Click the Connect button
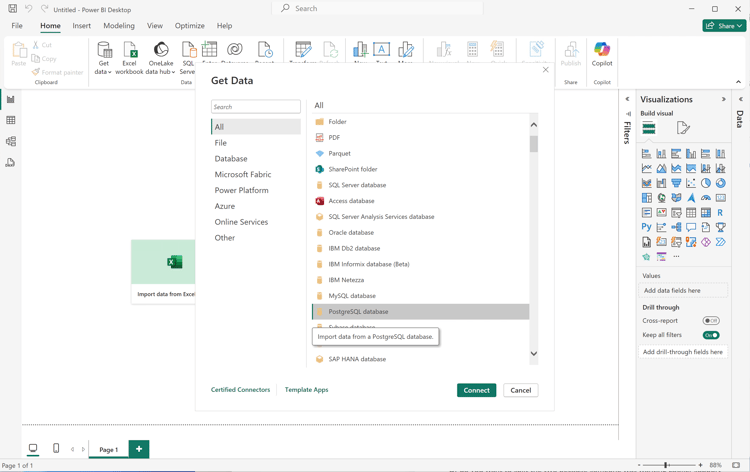750x472 pixels. coord(476,390)
